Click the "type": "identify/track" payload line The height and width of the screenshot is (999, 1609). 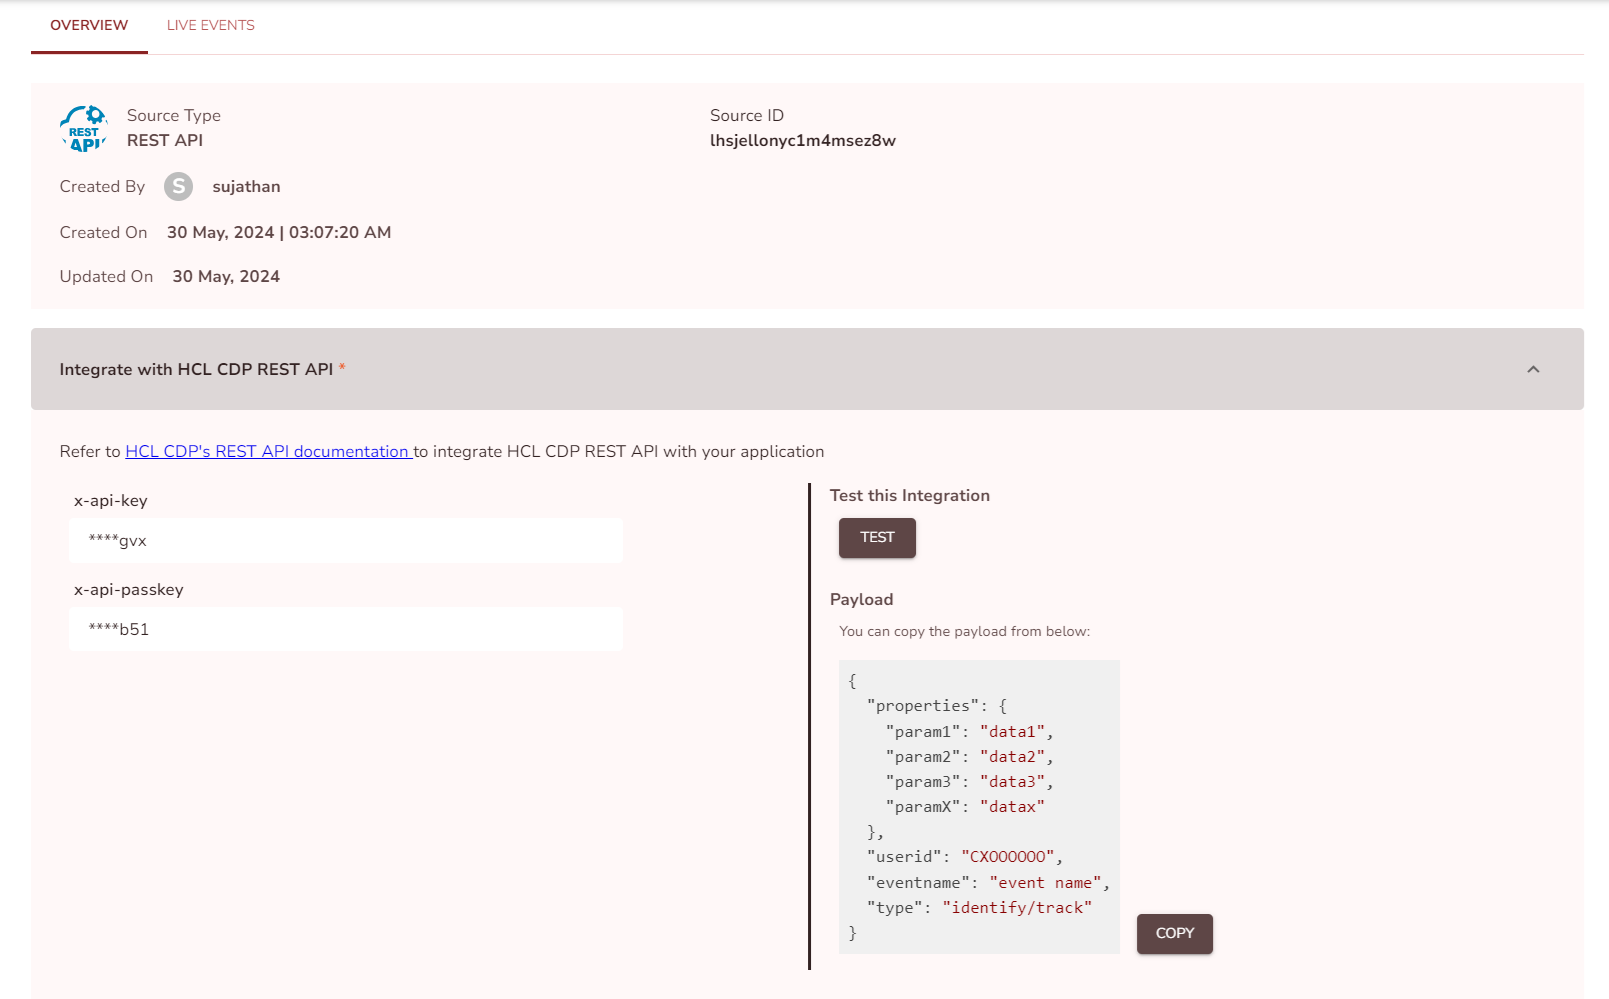tap(979, 908)
